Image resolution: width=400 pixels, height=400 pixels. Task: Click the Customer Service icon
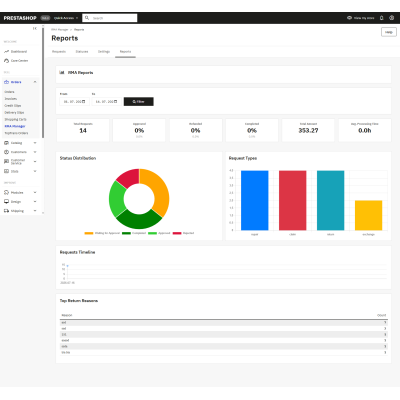[6, 162]
